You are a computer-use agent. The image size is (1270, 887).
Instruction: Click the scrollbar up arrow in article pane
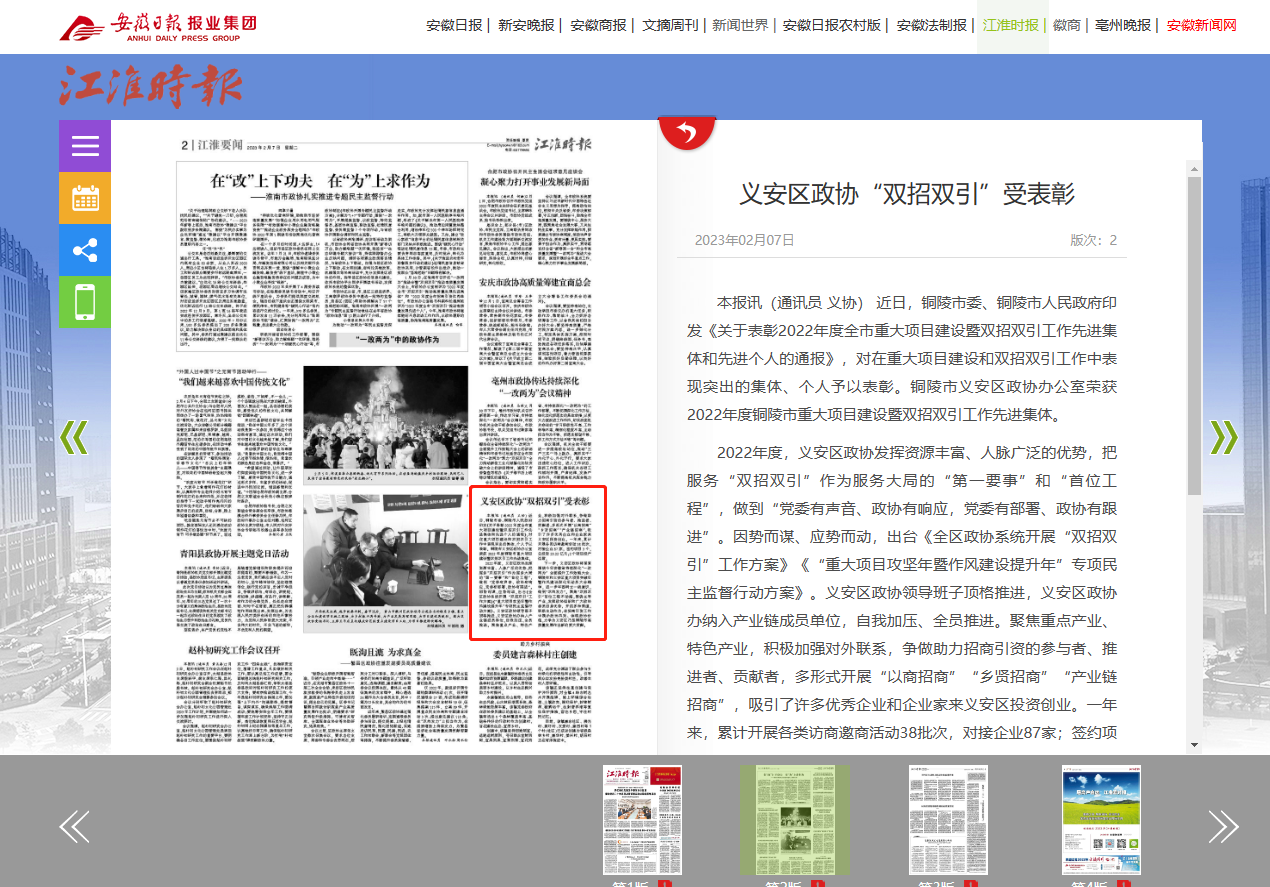(1194, 167)
